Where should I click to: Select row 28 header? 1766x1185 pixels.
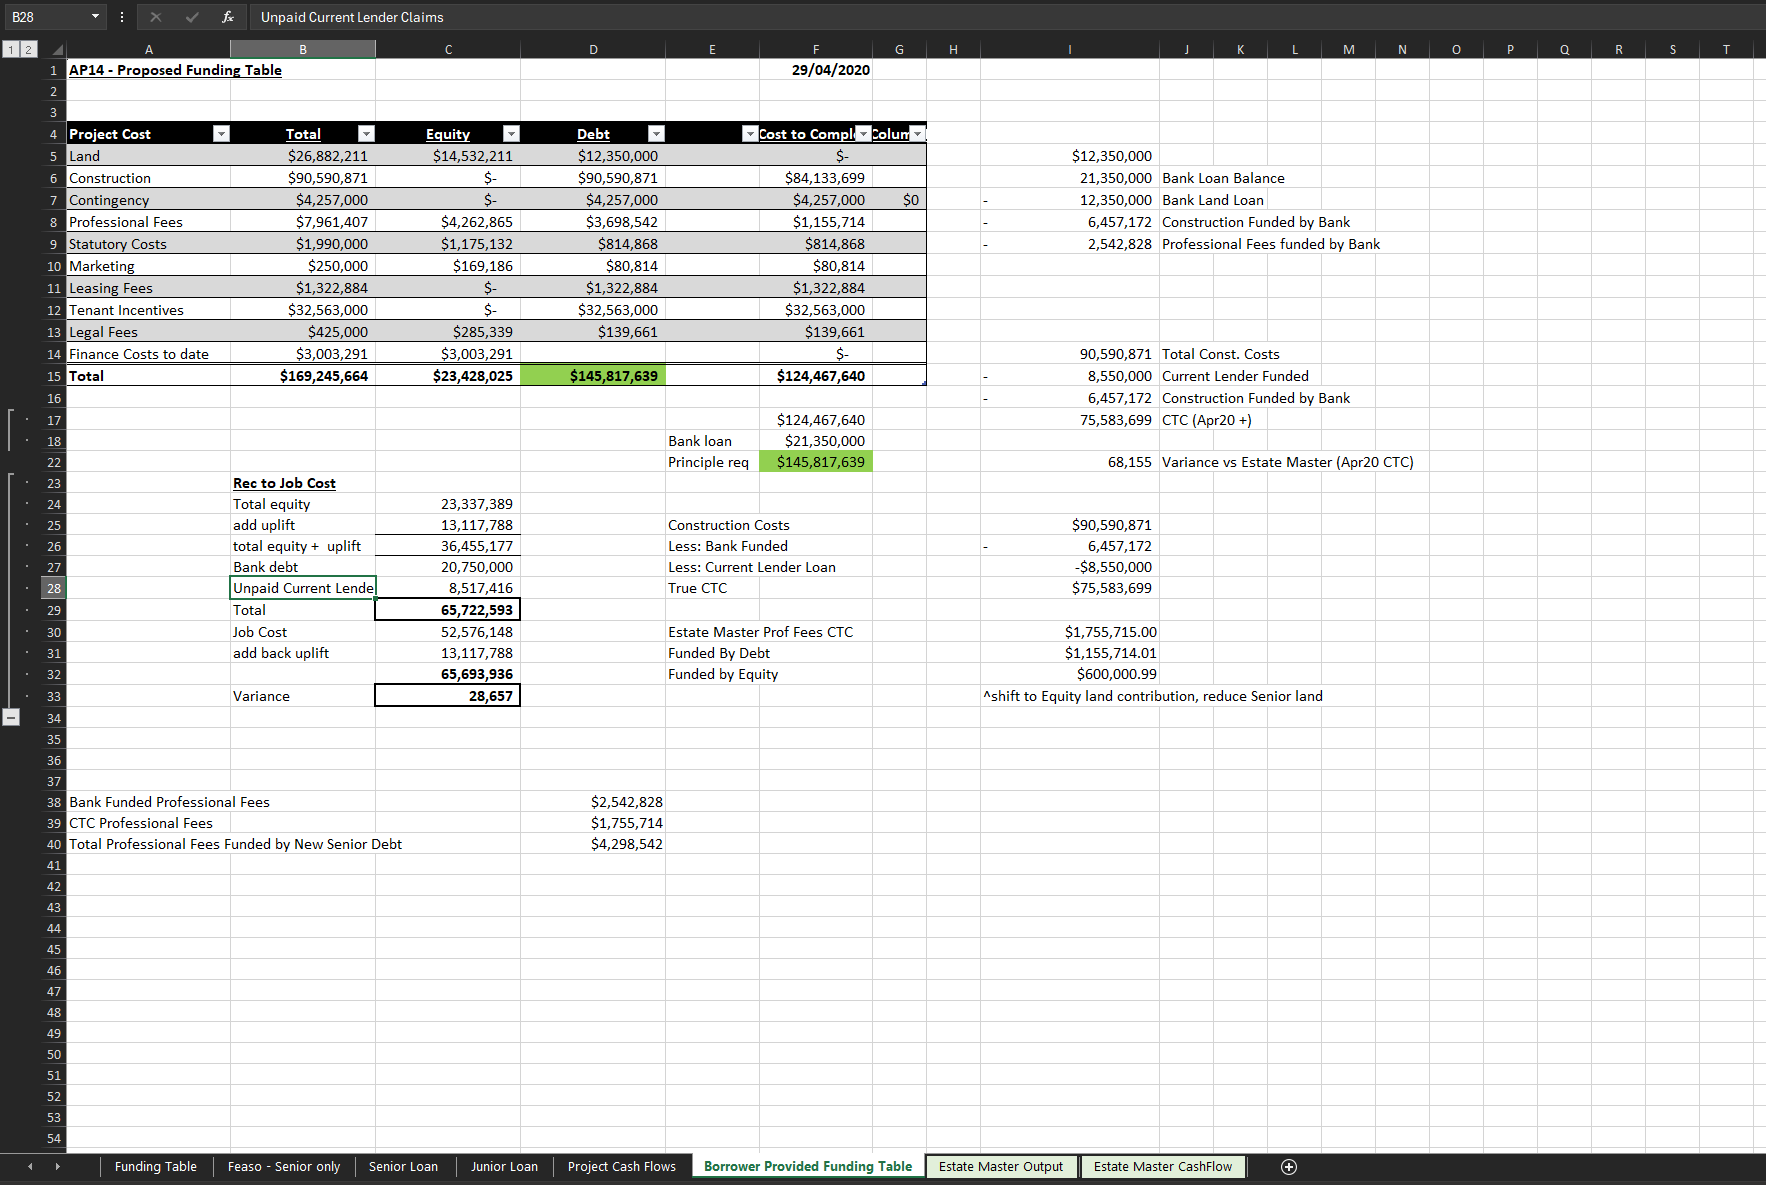pos(54,588)
